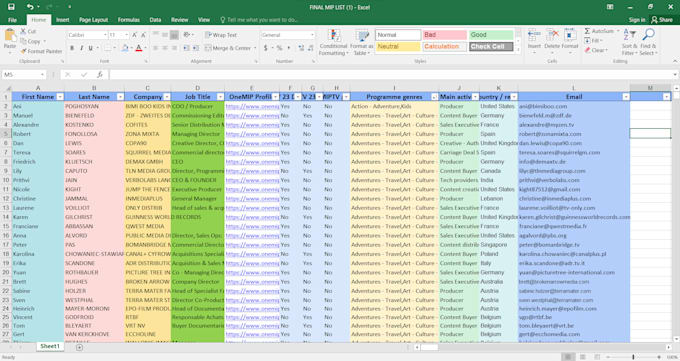Image resolution: width=680 pixels, height=361 pixels.
Task: Apply the Neutral cell style
Action: pos(398,46)
